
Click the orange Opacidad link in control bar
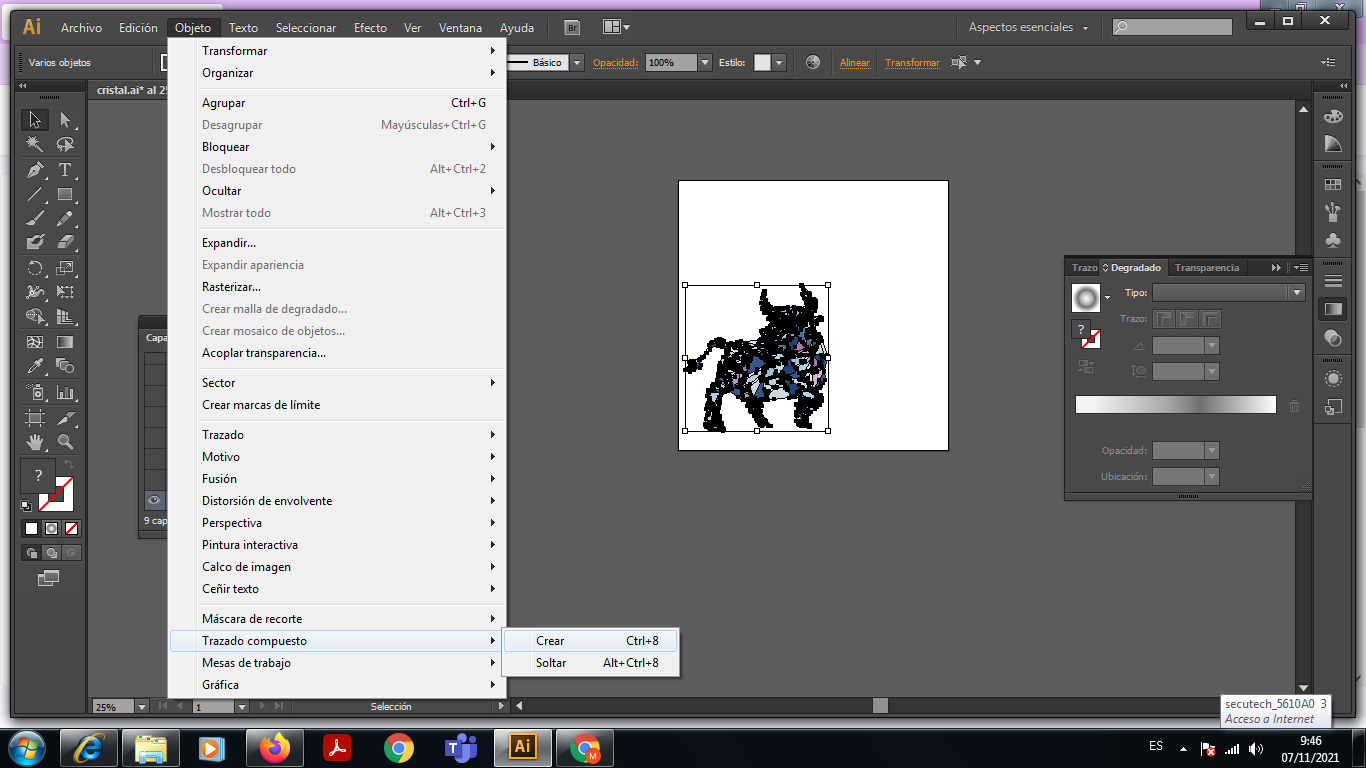(x=615, y=63)
